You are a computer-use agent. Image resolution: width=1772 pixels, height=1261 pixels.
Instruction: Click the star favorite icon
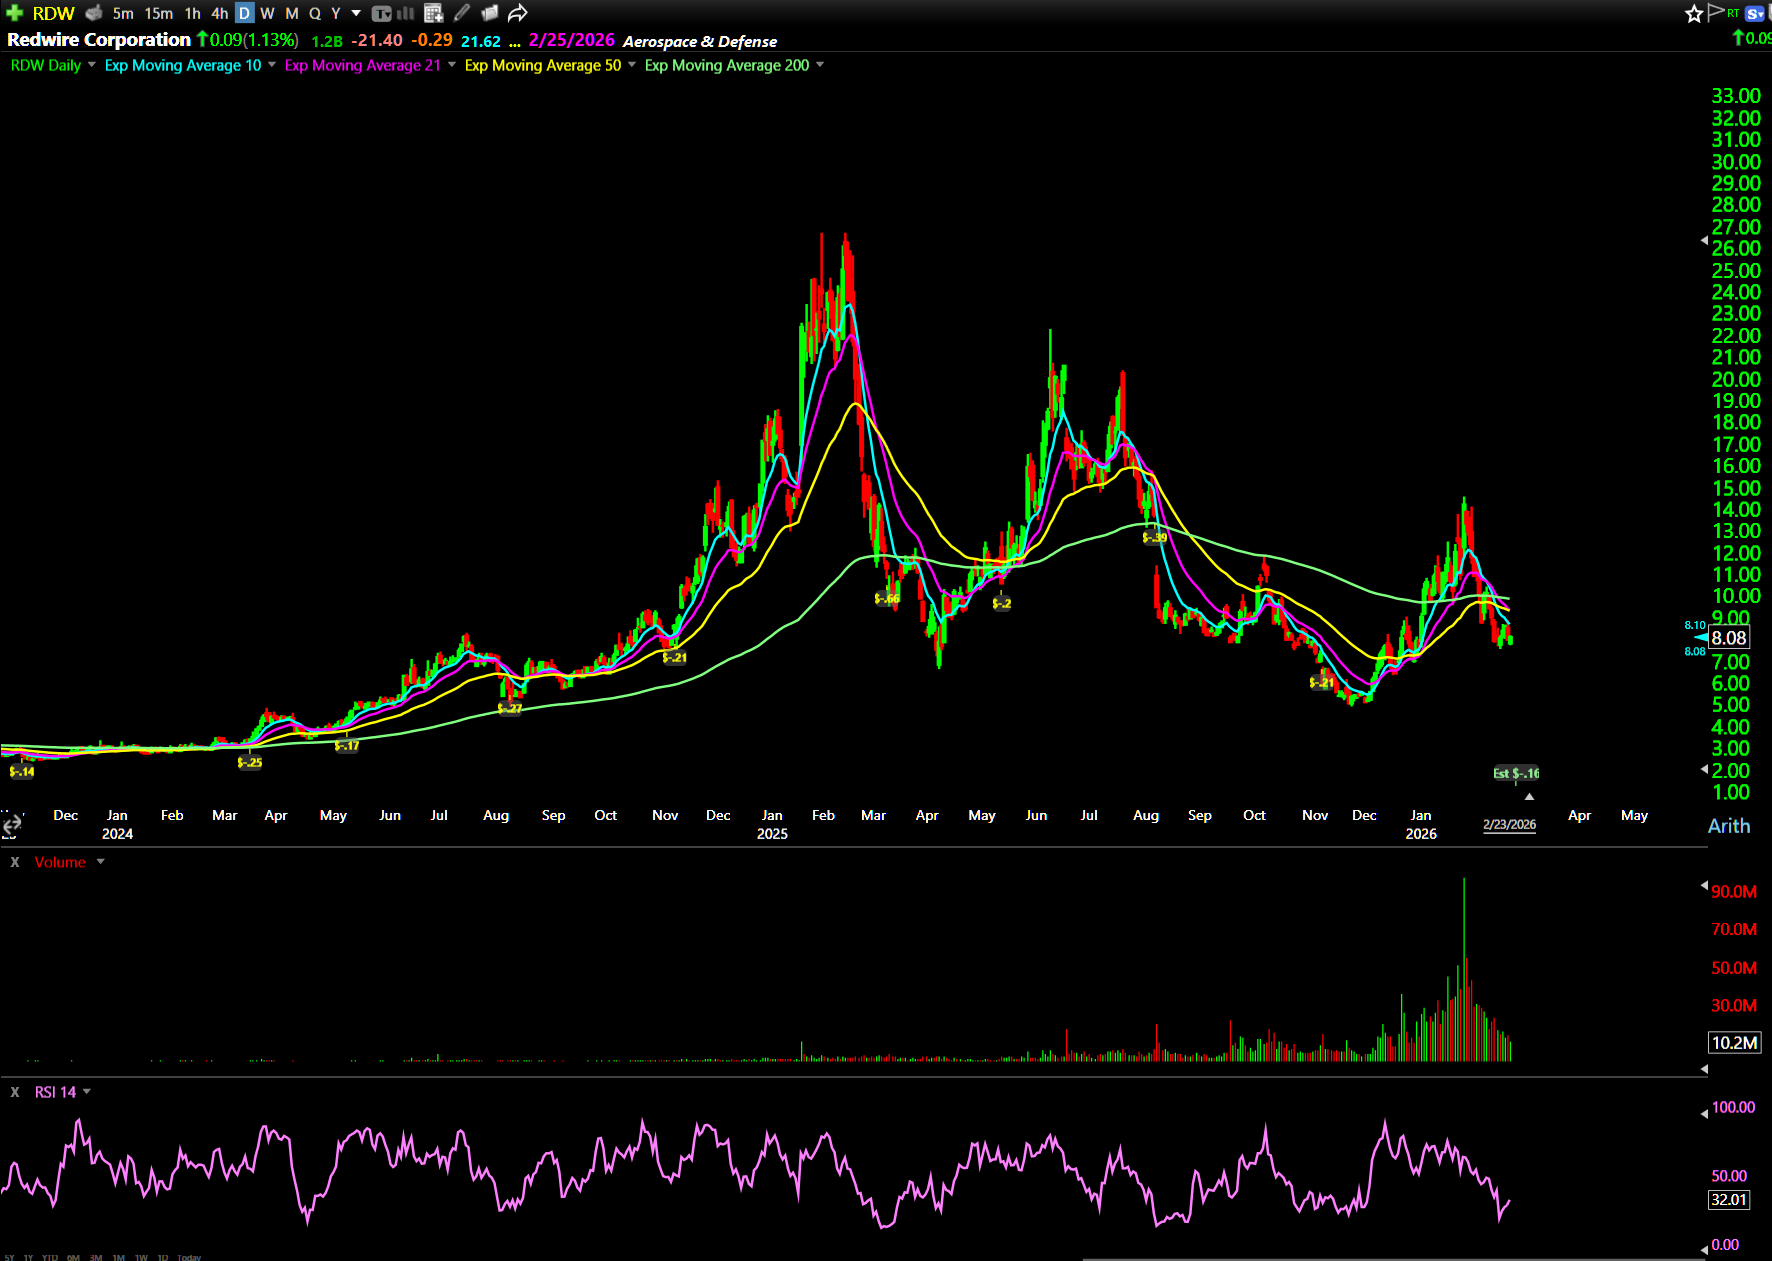pyautogui.click(x=1693, y=13)
